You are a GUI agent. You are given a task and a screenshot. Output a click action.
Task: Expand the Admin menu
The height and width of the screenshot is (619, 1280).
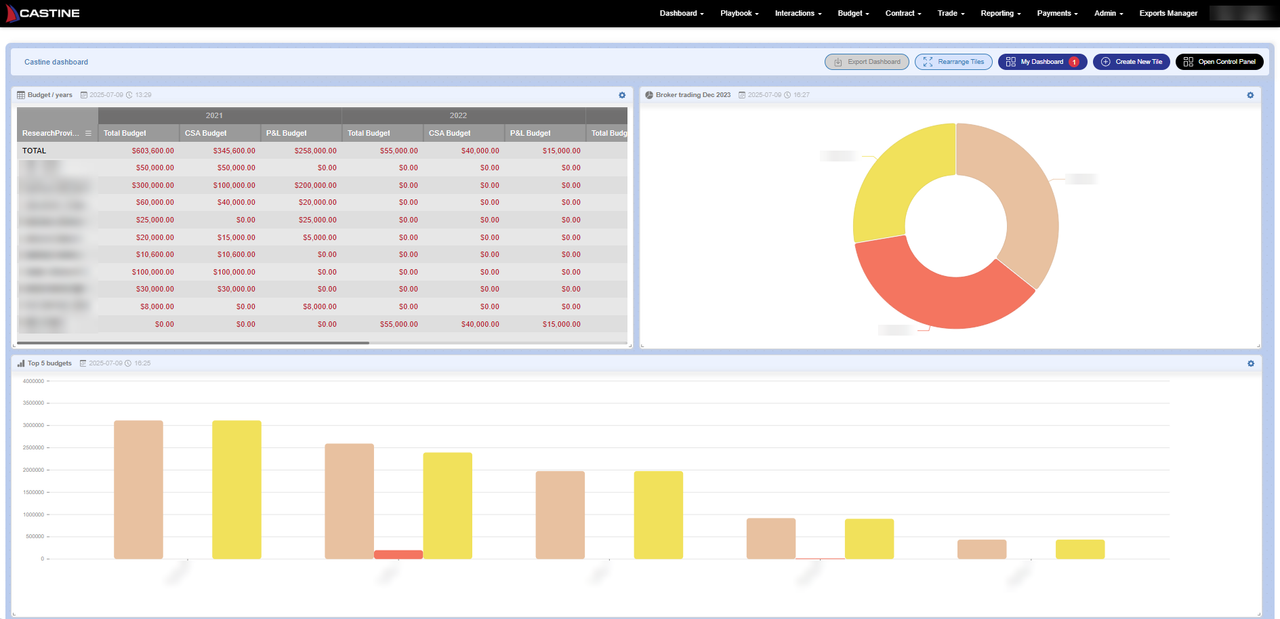1108,13
